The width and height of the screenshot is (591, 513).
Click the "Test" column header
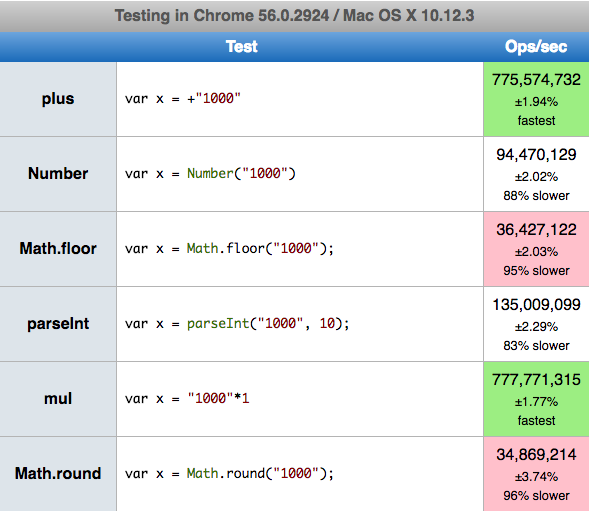tap(242, 47)
